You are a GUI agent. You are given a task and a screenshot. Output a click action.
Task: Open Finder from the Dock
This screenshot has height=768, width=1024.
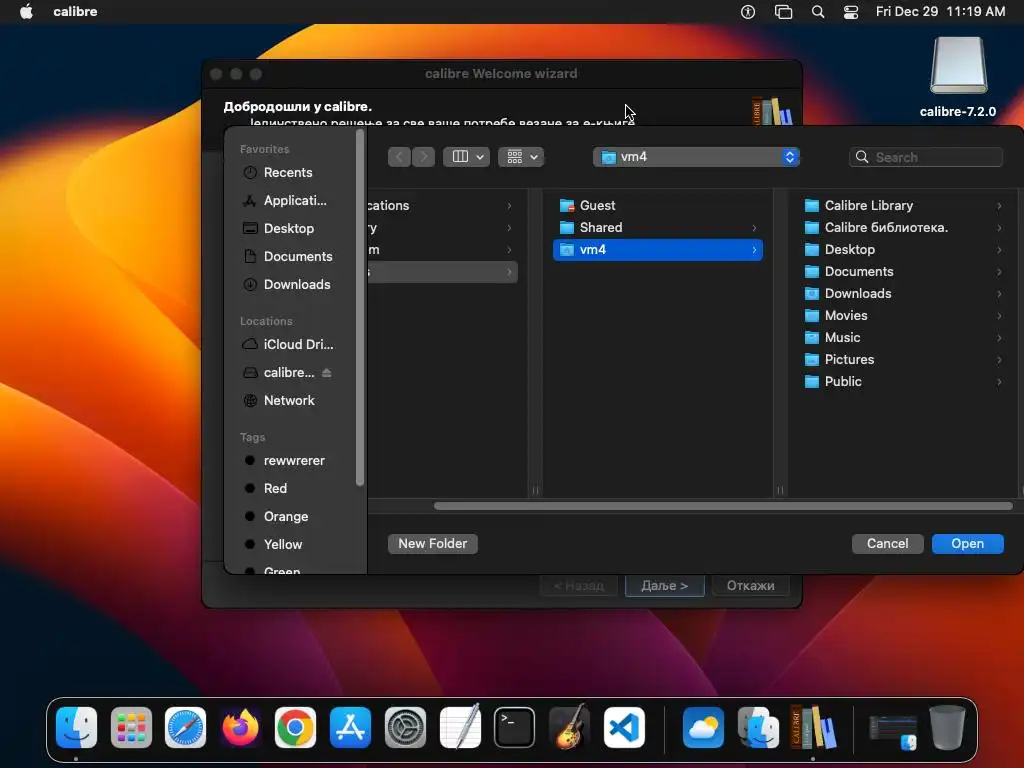point(76,728)
